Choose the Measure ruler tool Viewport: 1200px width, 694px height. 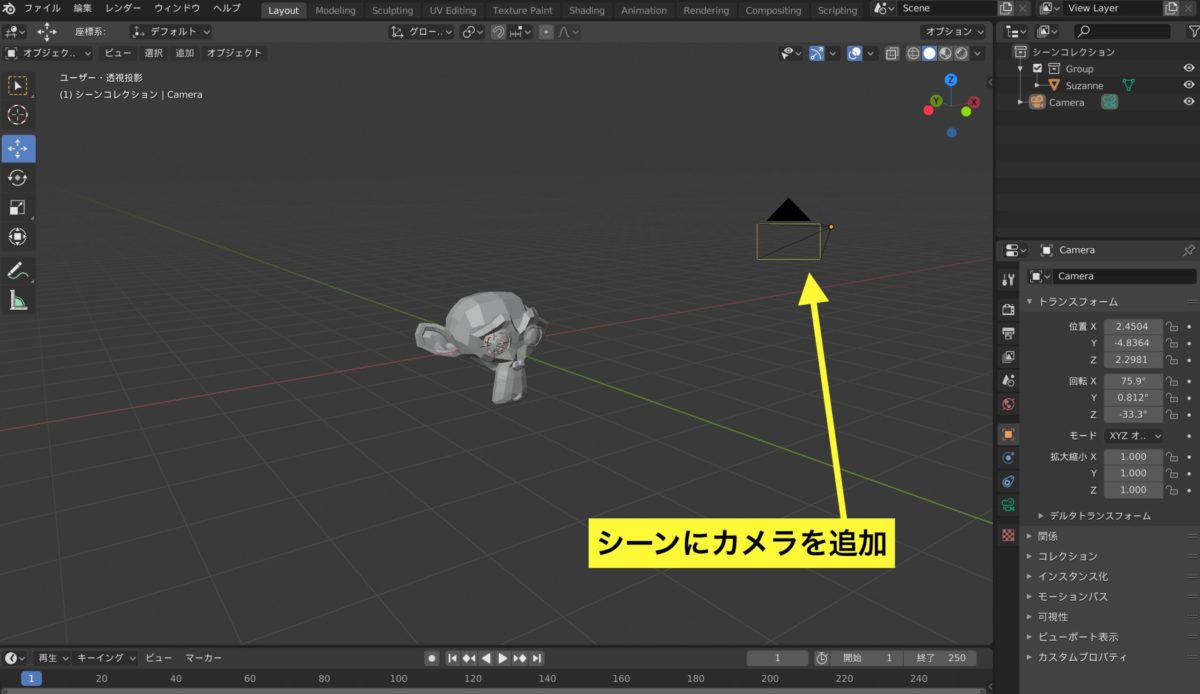click(x=18, y=299)
